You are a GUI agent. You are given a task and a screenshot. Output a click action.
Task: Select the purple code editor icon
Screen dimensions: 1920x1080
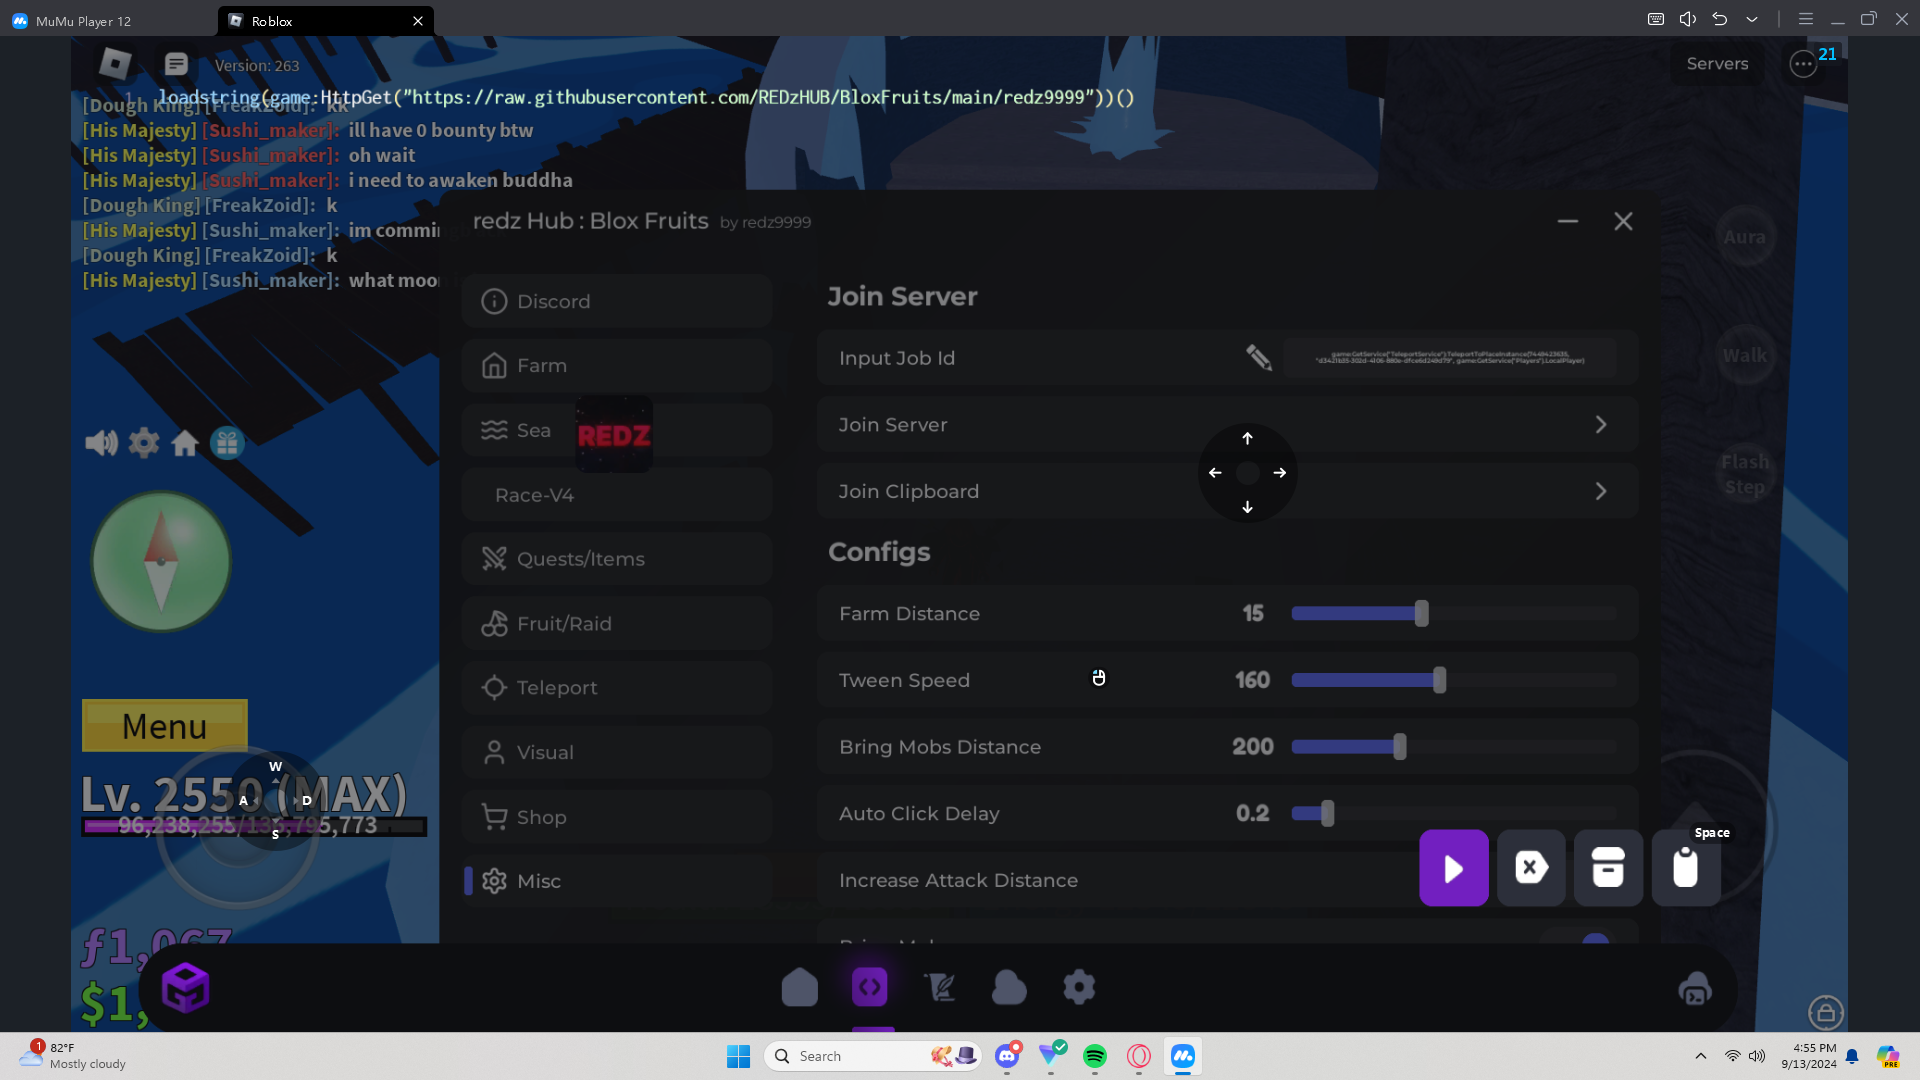click(x=869, y=987)
